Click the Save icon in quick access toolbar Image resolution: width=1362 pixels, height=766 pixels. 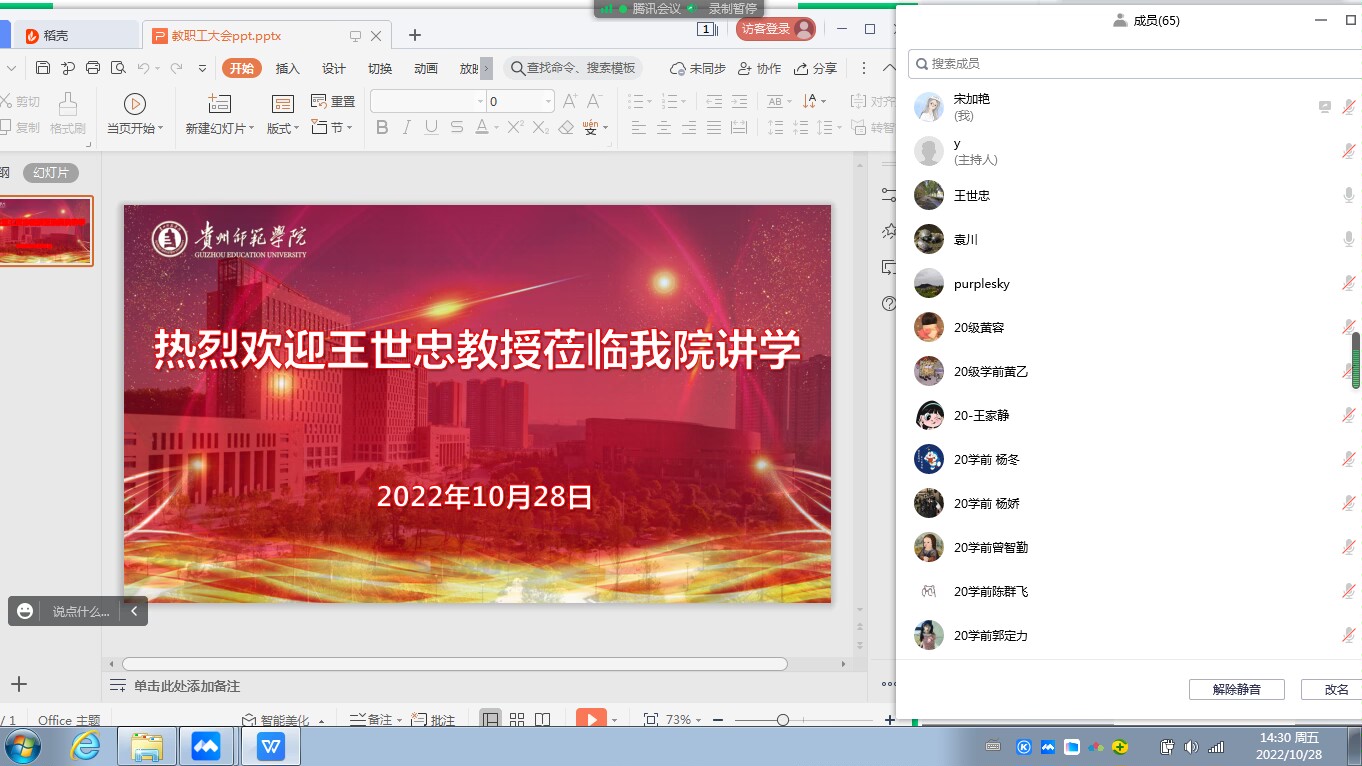(43, 68)
